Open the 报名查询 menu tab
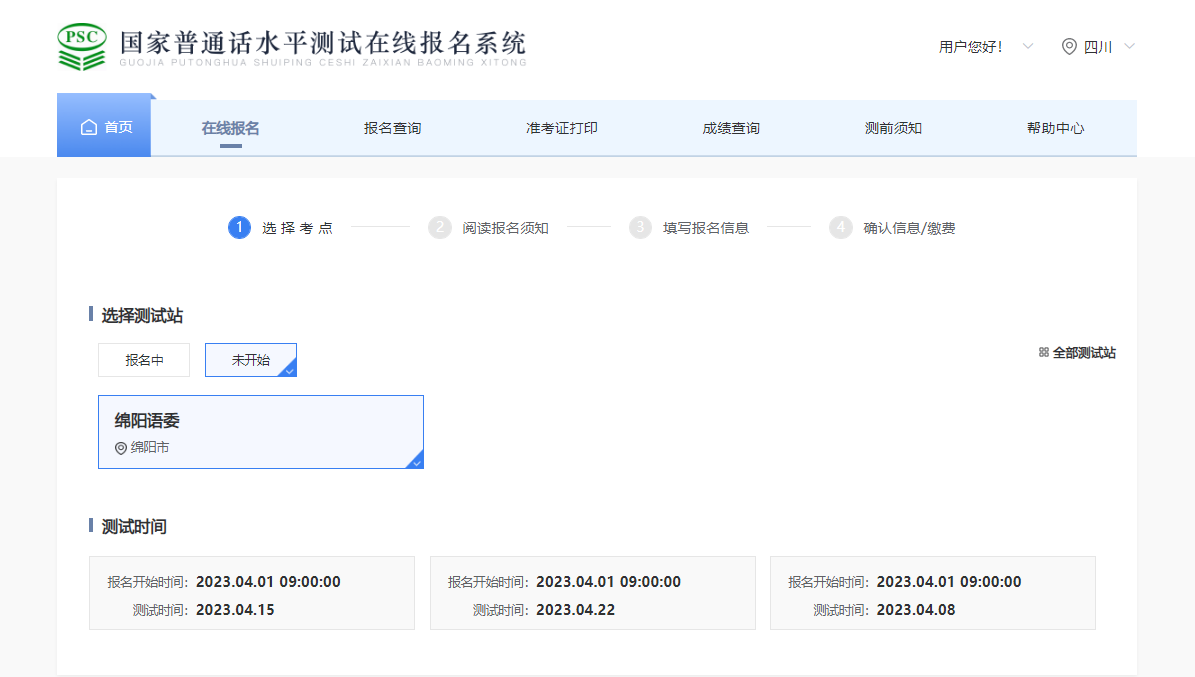1195x677 pixels. pos(392,128)
